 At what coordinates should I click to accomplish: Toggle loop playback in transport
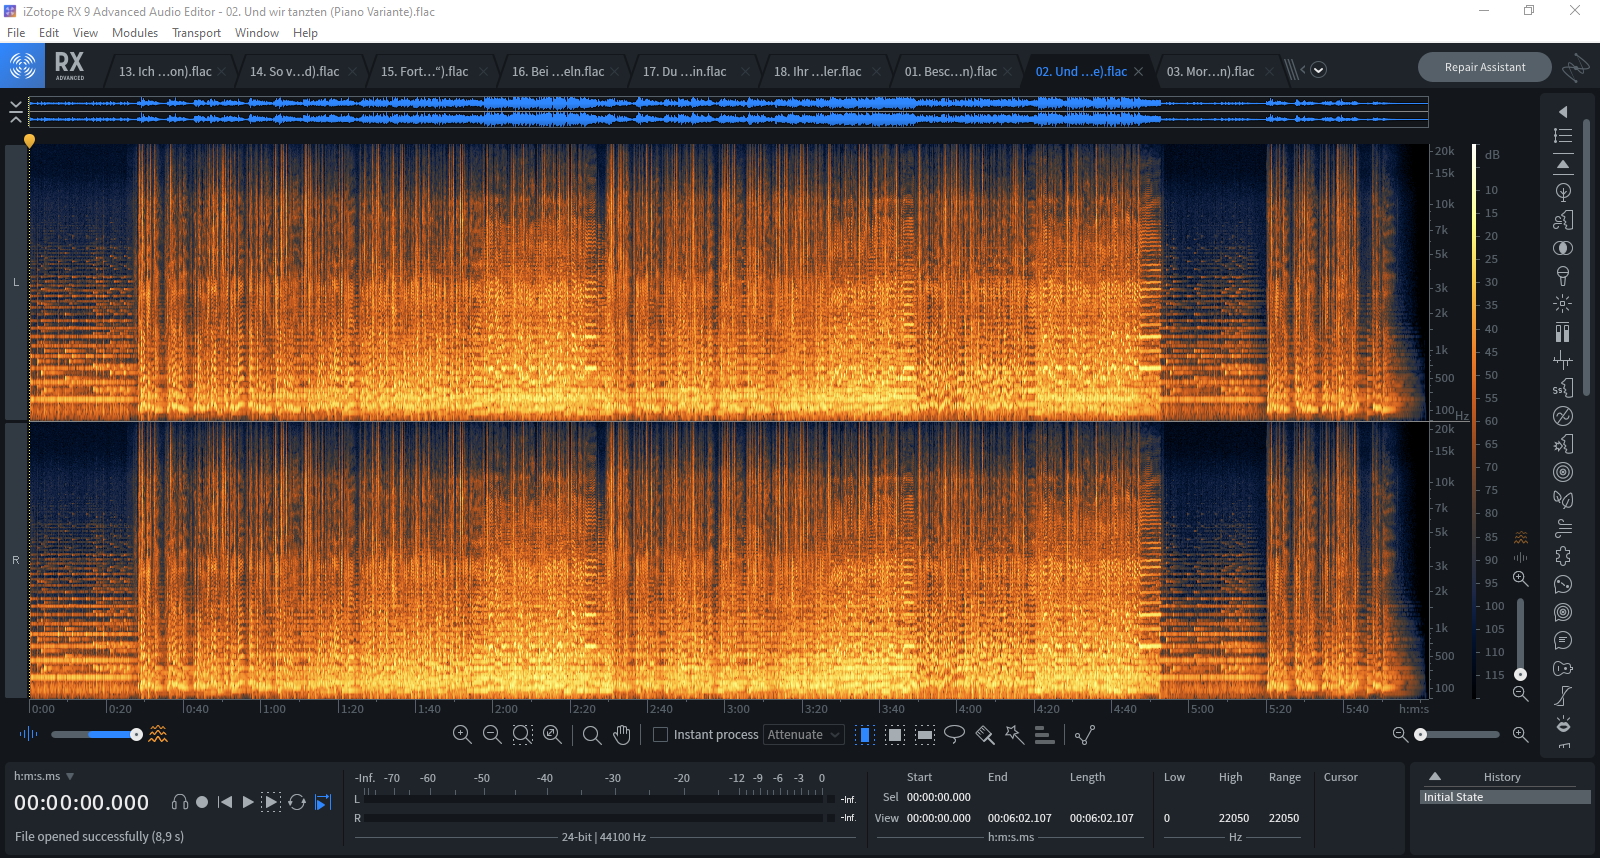[x=297, y=802]
